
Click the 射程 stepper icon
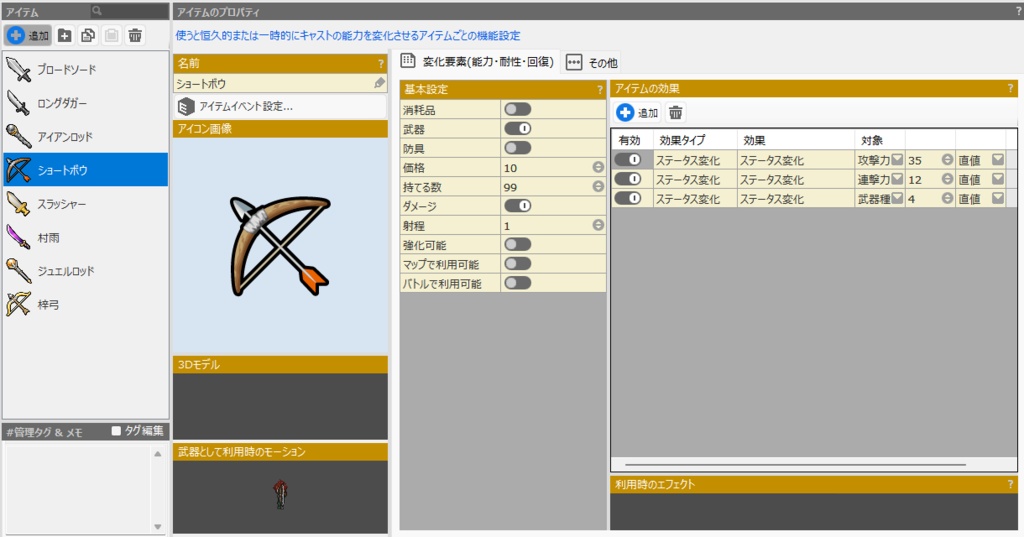point(598,225)
